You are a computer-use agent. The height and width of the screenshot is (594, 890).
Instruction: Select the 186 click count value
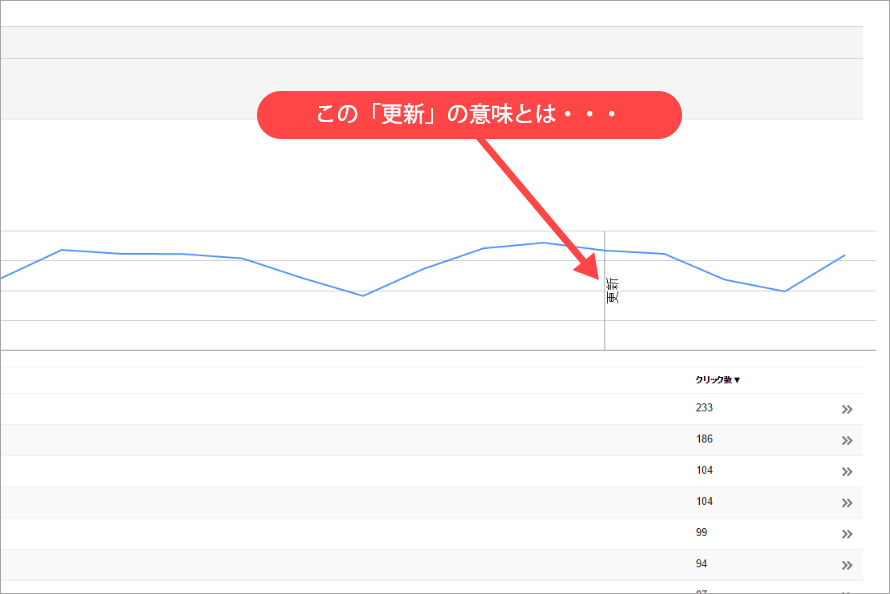pos(704,439)
